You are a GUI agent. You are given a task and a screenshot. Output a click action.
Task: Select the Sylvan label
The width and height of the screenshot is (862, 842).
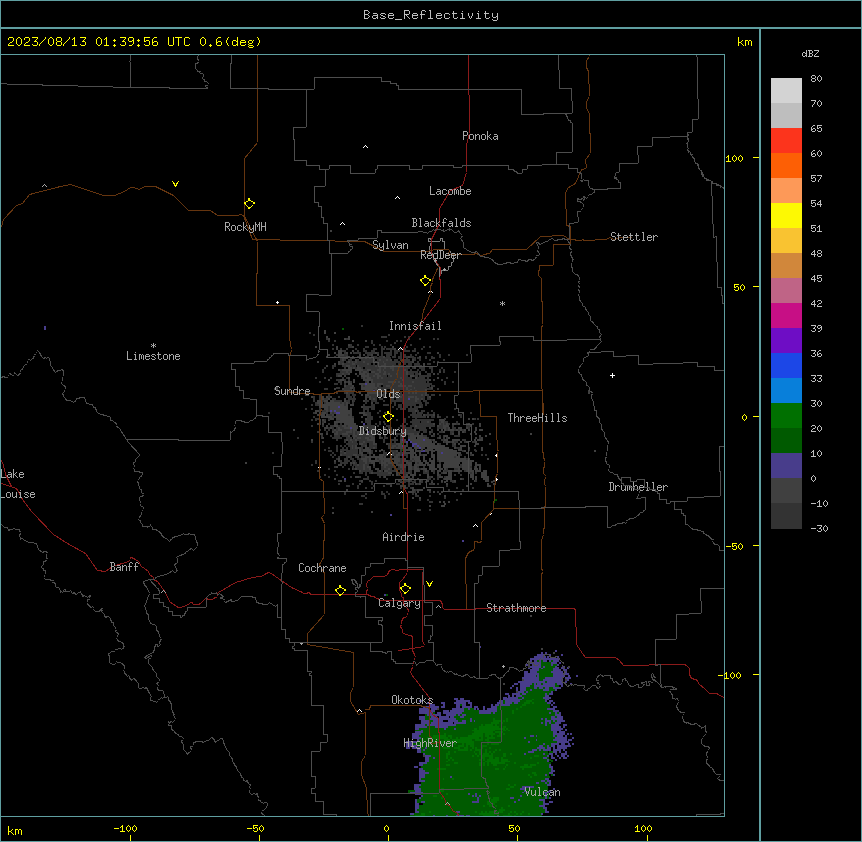pyautogui.click(x=390, y=245)
